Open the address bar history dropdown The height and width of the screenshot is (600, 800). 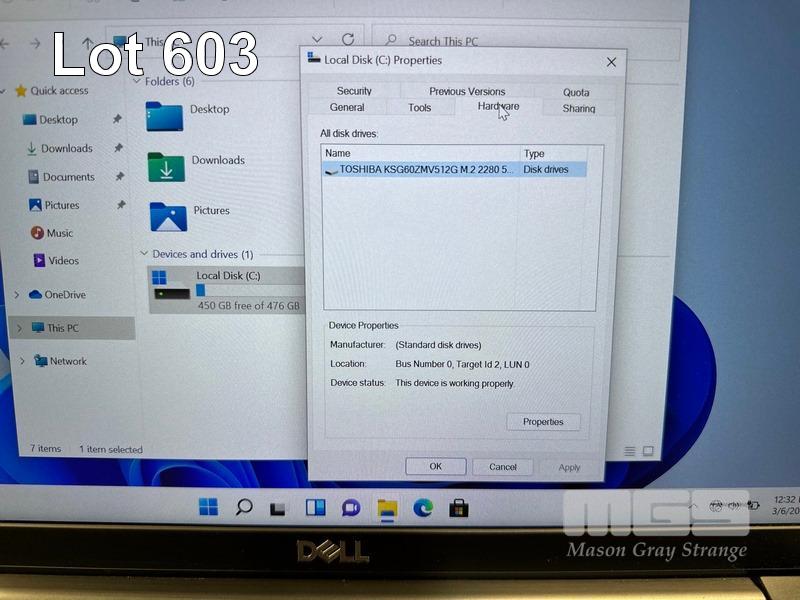(318, 41)
